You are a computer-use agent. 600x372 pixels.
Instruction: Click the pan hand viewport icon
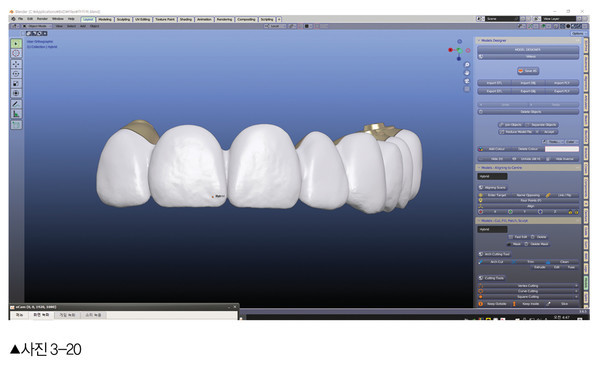(467, 73)
